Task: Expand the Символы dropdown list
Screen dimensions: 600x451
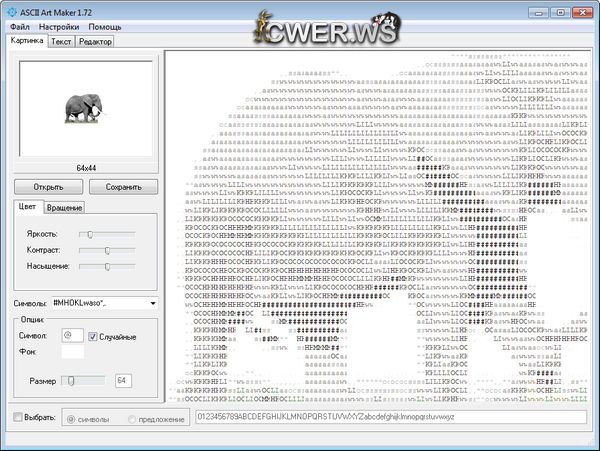Action: pyautogui.click(x=153, y=303)
